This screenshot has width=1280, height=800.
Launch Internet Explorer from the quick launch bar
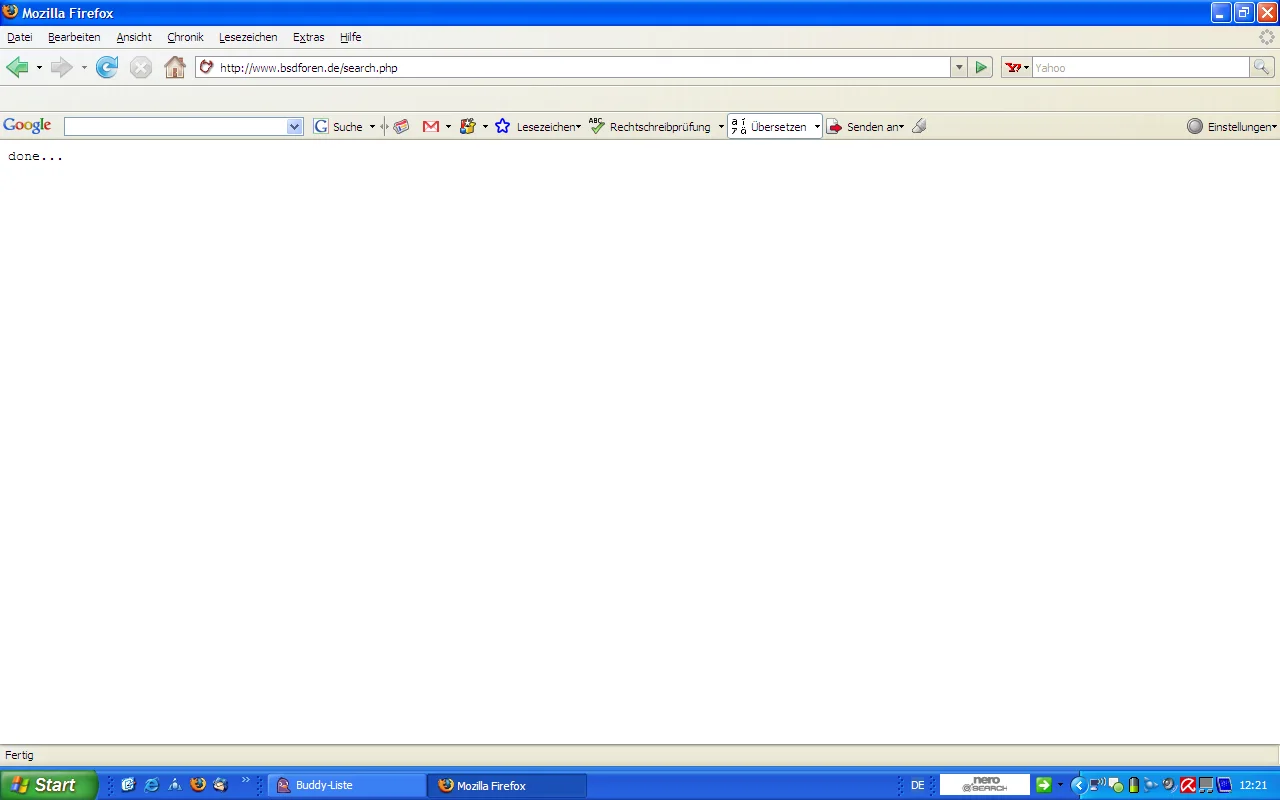(x=152, y=785)
